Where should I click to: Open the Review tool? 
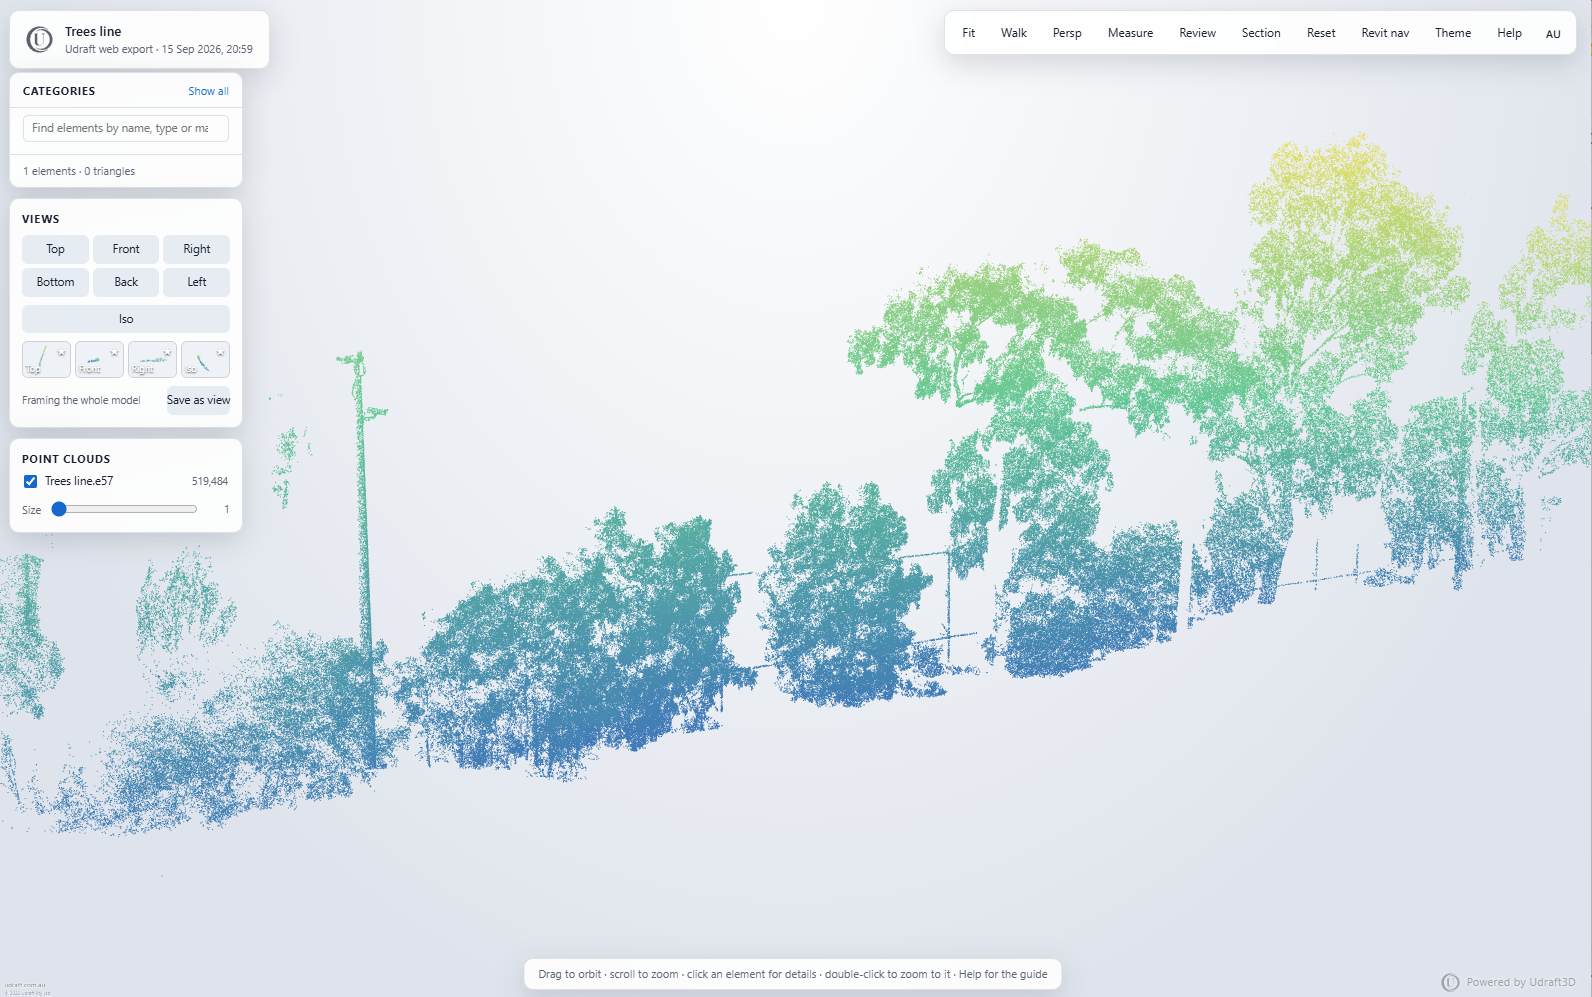click(1197, 33)
